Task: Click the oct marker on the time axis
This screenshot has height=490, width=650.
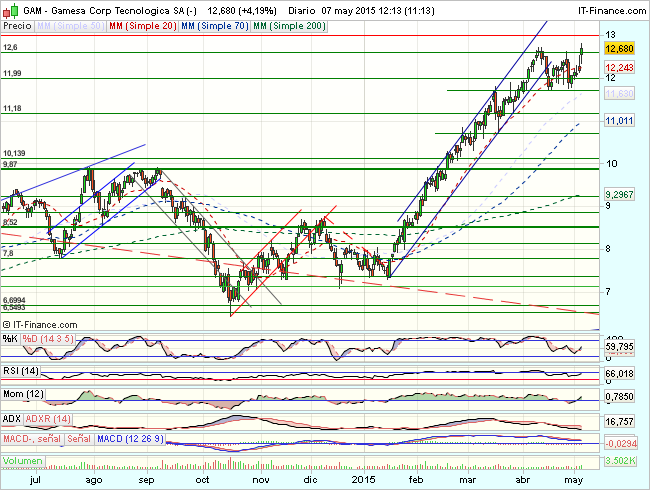Action: pyautogui.click(x=202, y=480)
